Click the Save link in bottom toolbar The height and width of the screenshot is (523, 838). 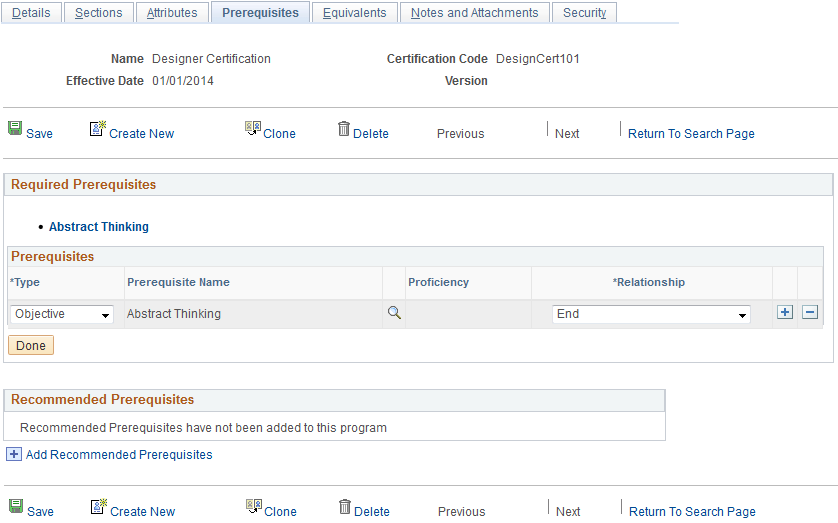click(41, 511)
